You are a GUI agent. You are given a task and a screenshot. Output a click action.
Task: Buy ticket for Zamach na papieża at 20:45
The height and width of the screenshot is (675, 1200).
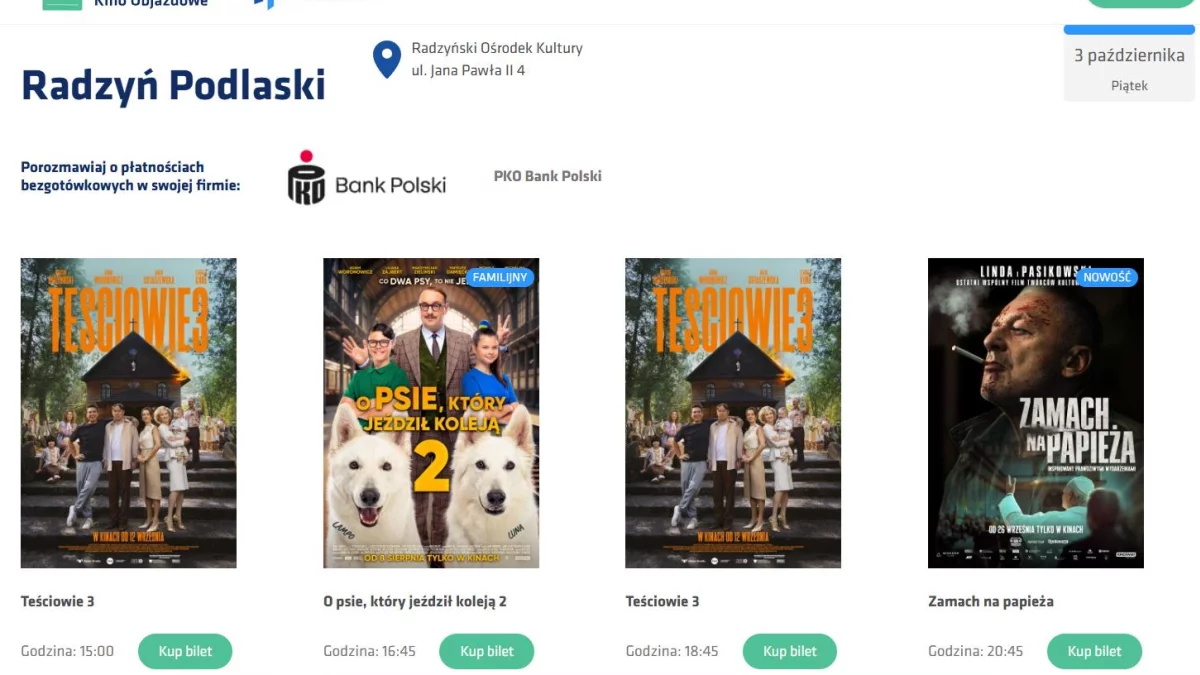pos(1094,651)
